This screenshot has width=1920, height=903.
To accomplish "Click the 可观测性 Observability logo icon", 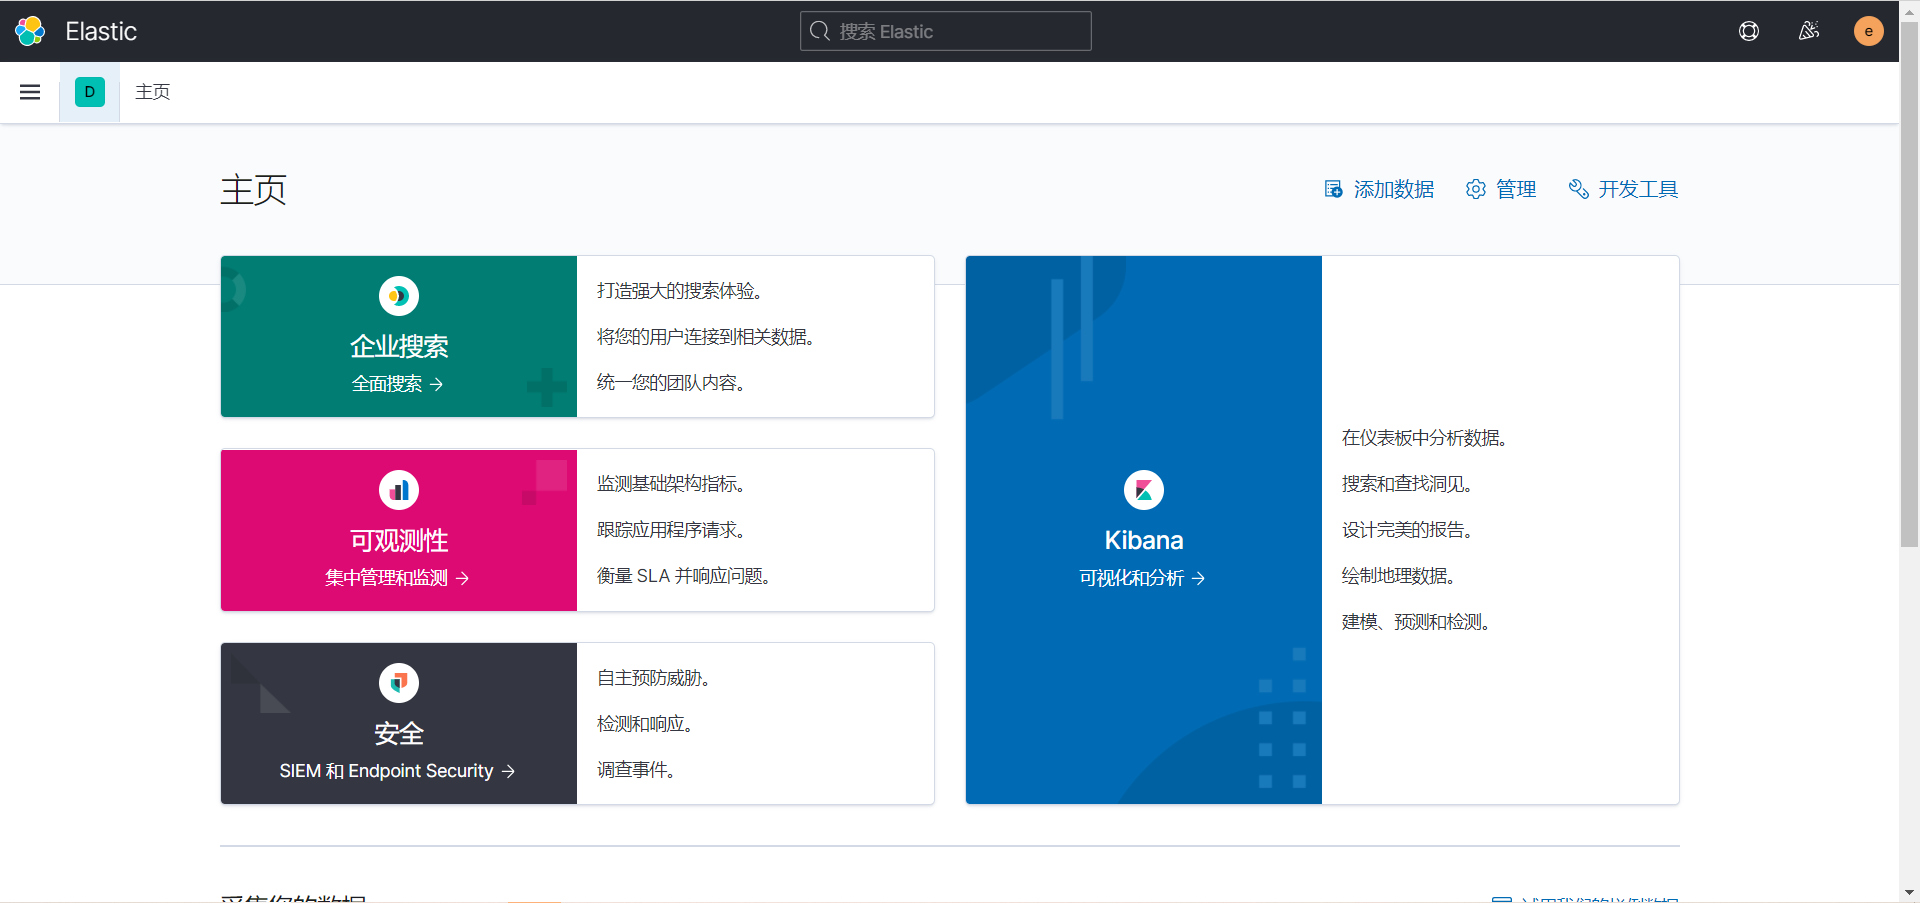I will pos(399,490).
